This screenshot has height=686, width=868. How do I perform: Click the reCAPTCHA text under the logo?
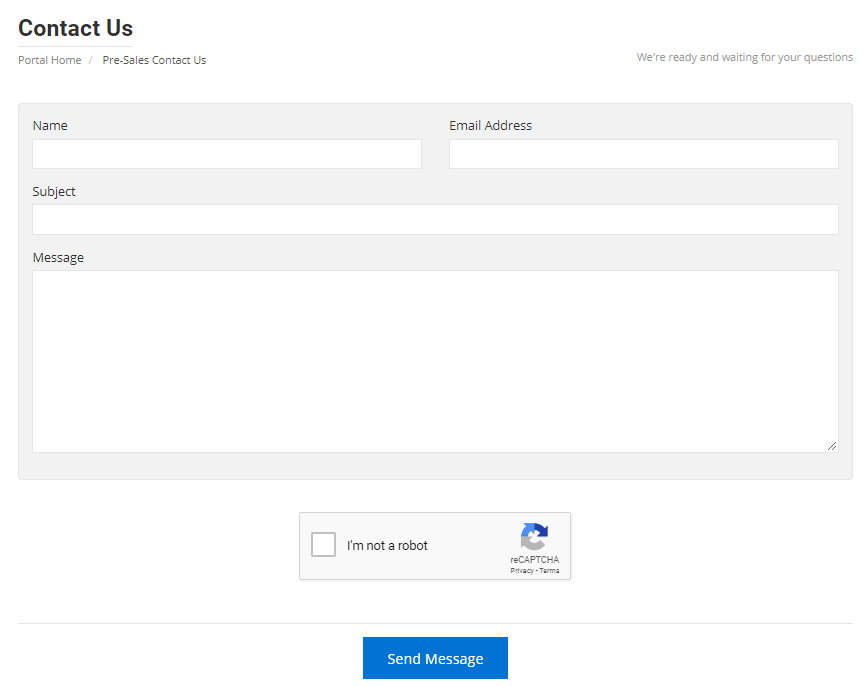tap(534, 560)
